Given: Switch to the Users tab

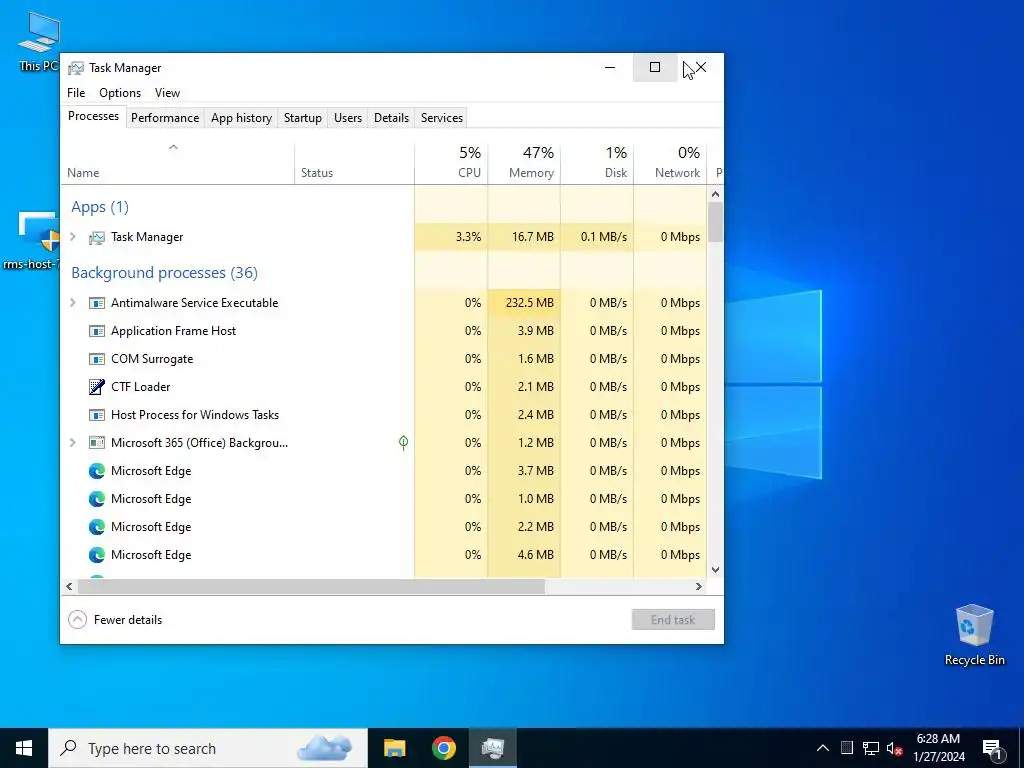Looking at the screenshot, I should coord(347,118).
